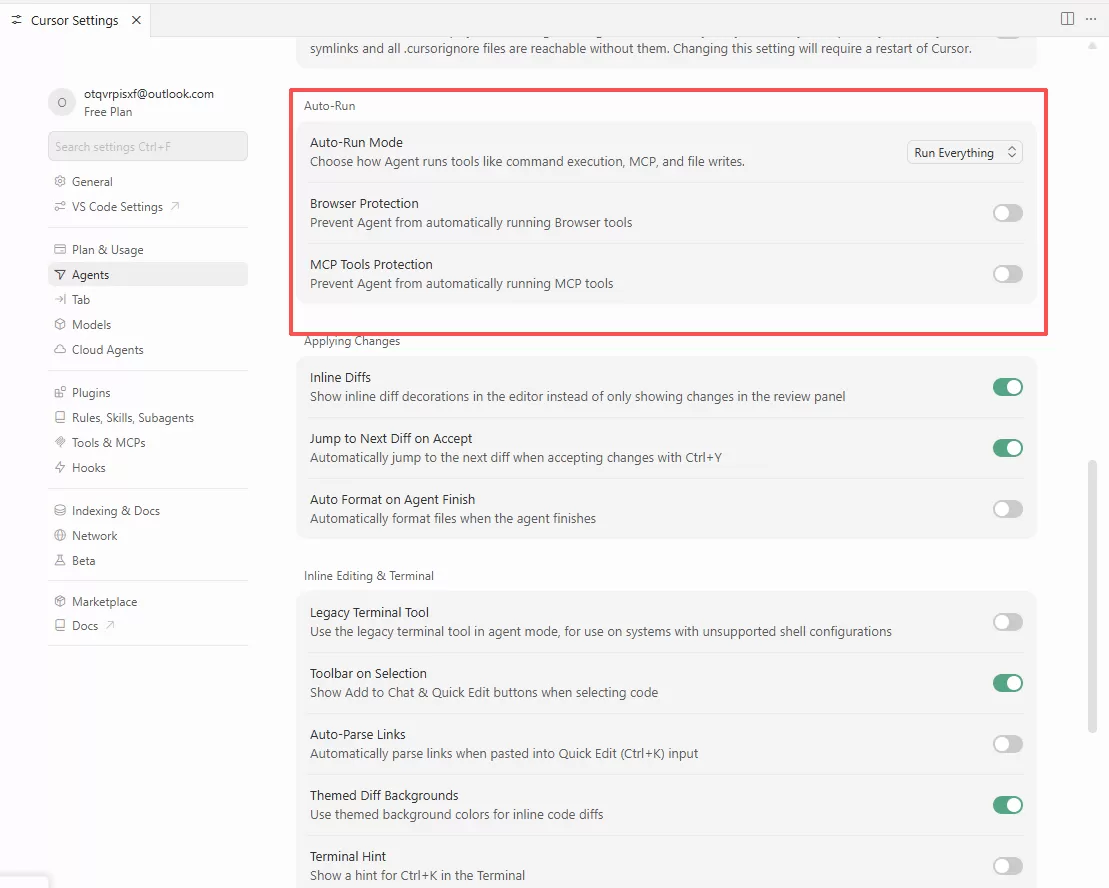The height and width of the screenshot is (888, 1109).
Task: Click the Tab arrow icon in sidebar
Action: [60, 299]
